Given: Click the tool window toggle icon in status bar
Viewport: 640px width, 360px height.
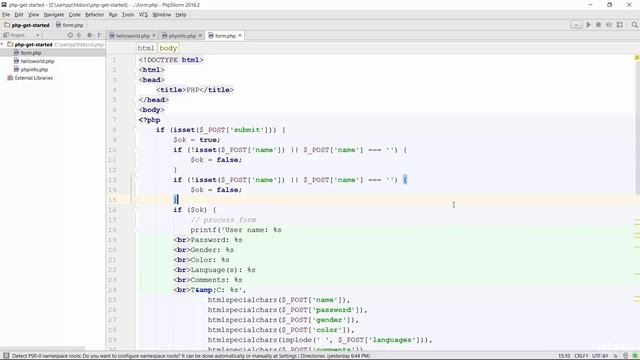Looking at the screenshot, I should tap(6, 356).
